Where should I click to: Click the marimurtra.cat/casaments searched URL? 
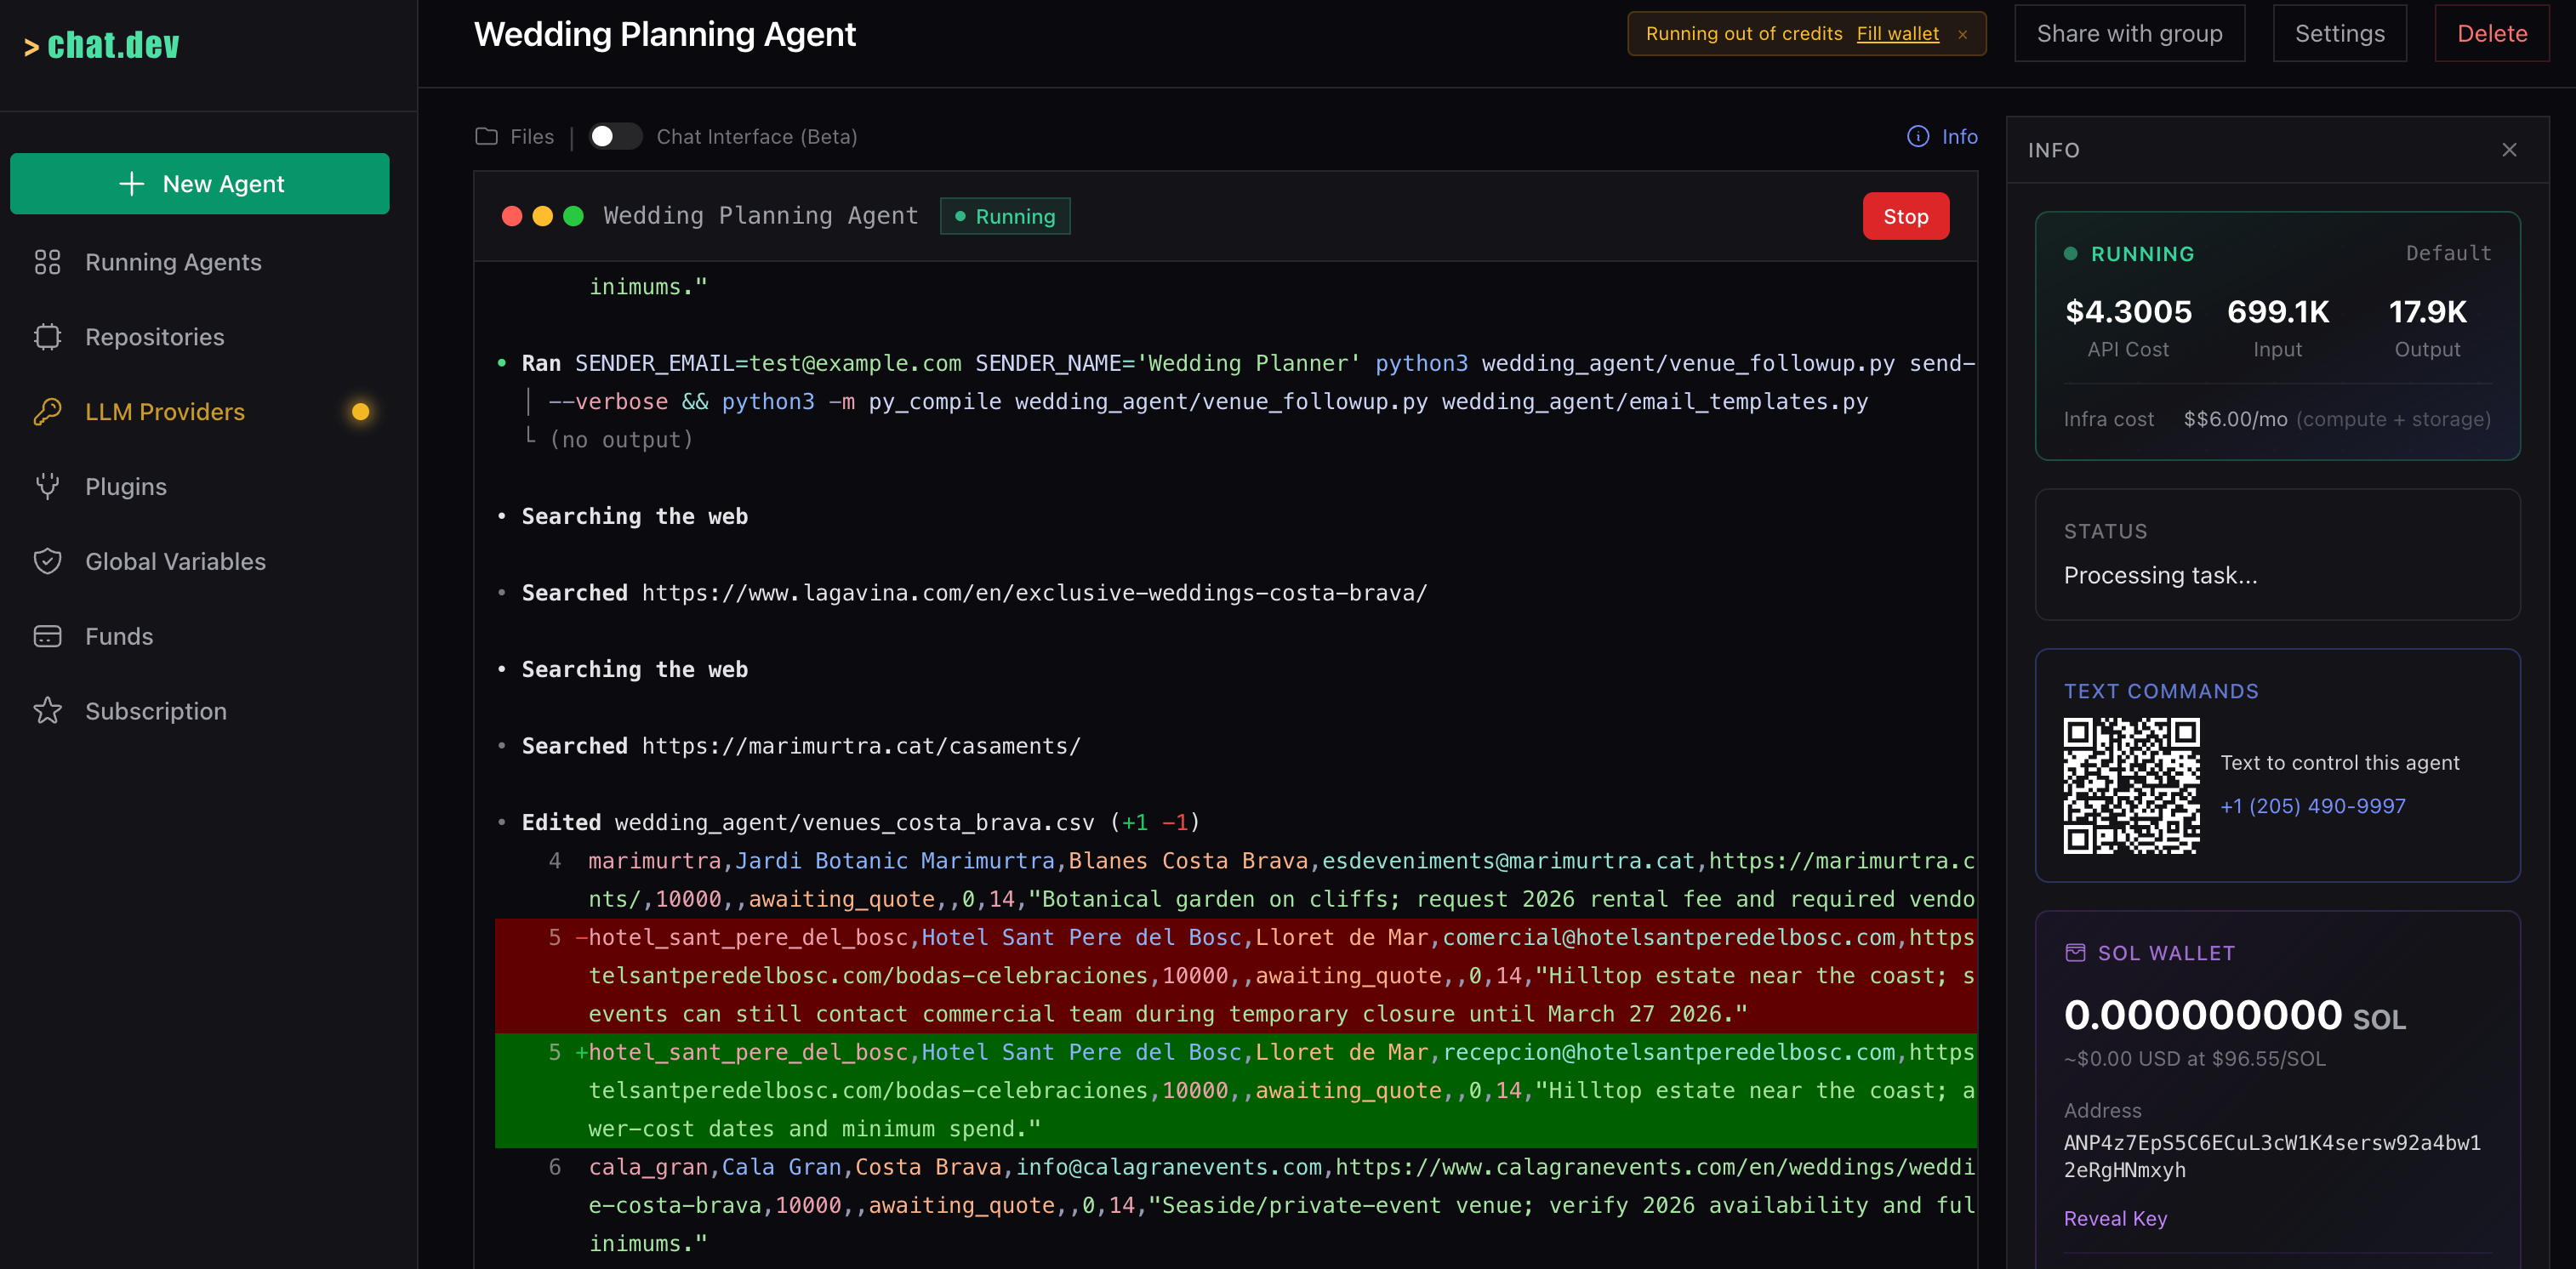[x=861, y=746]
